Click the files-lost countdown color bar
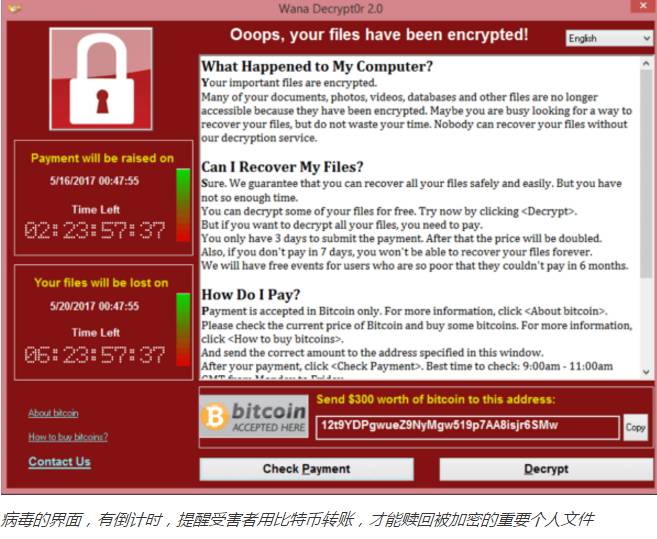This screenshot has width=657, height=539. click(183, 330)
